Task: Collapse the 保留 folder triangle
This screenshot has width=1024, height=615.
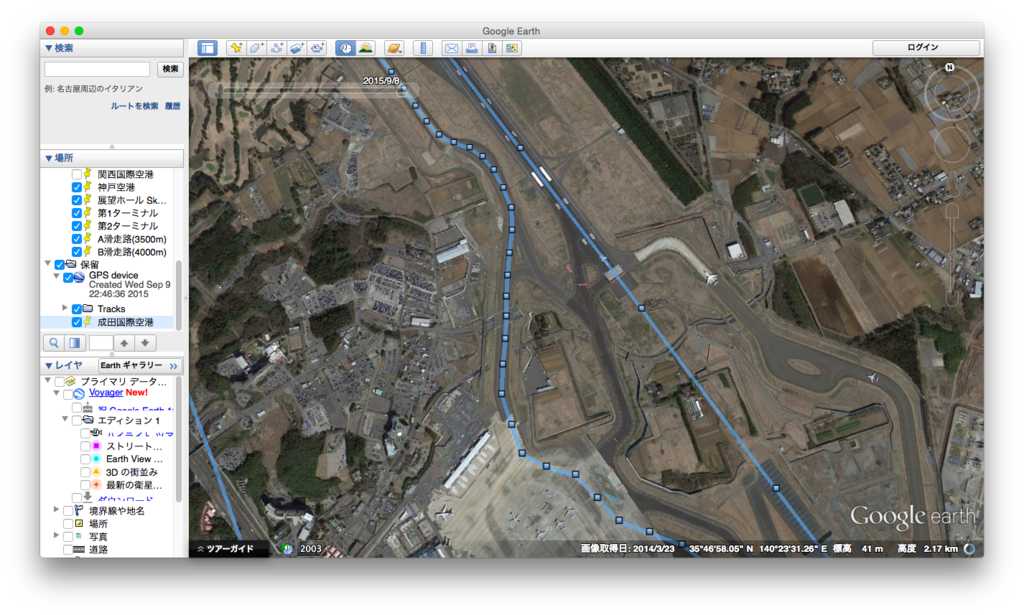Action: (x=48, y=264)
